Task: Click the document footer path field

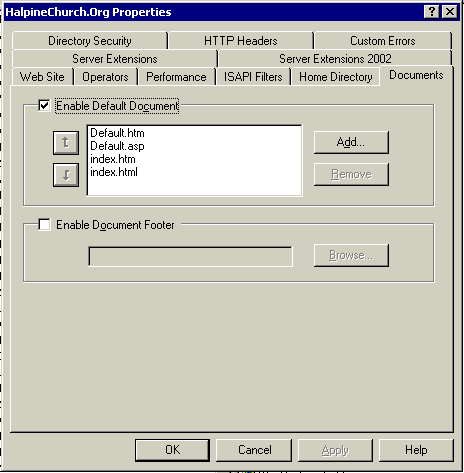Action: [191, 256]
